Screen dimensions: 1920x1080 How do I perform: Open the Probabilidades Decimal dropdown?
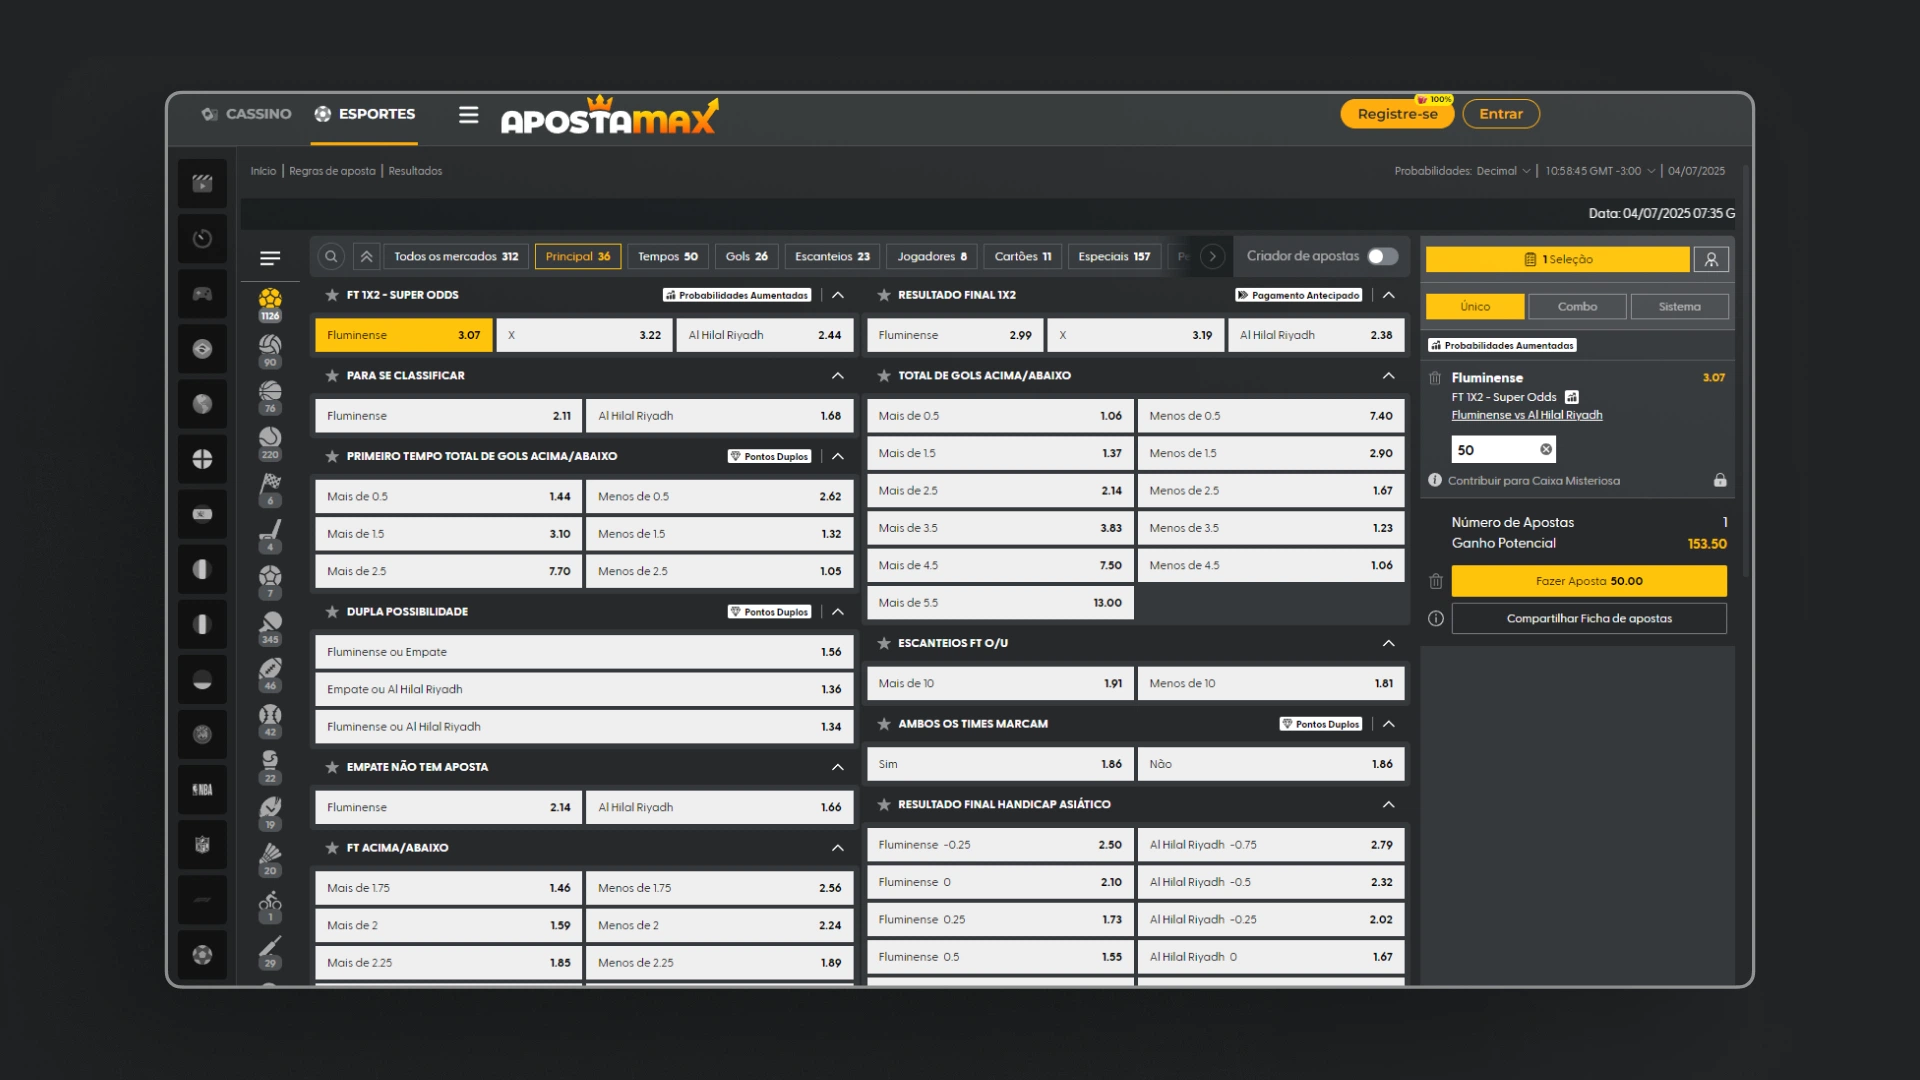pyautogui.click(x=1463, y=171)
